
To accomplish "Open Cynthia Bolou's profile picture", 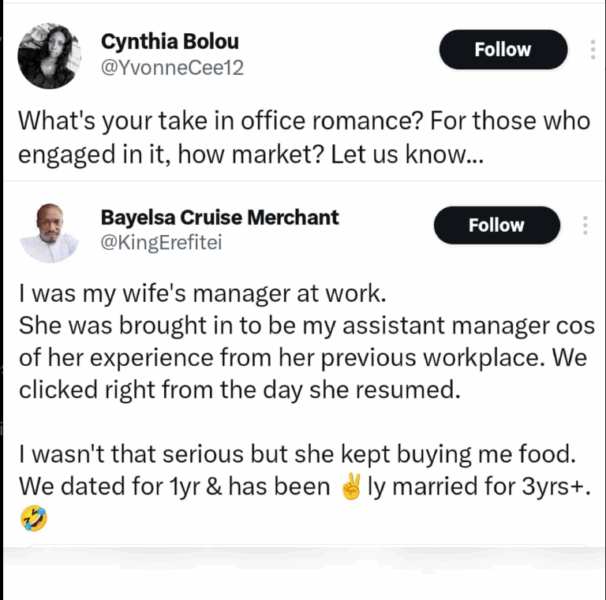I will [x=46, y=56].
